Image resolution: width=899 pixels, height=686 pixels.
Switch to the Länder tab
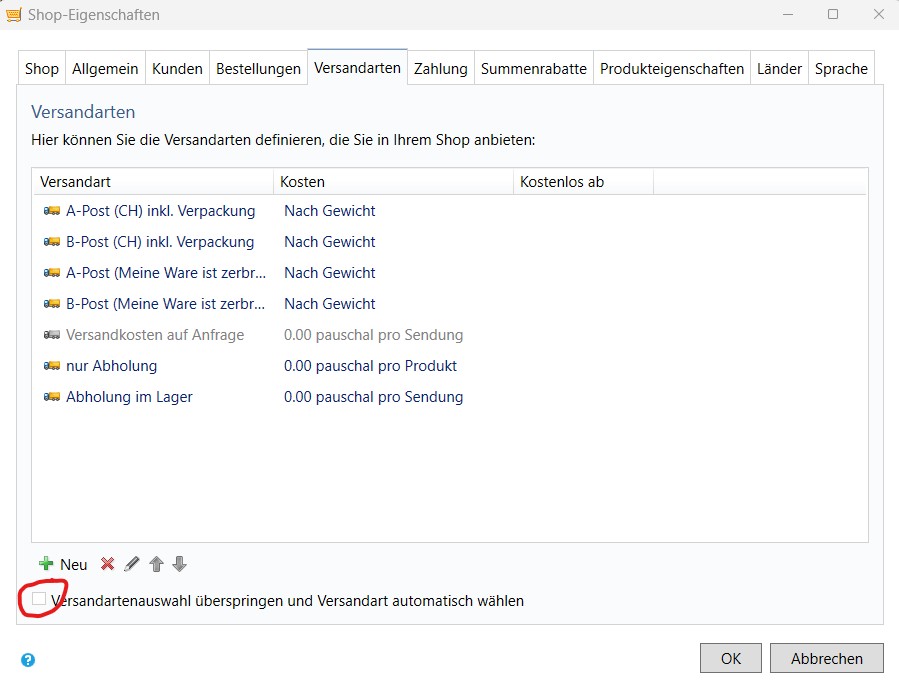(779, 68)
